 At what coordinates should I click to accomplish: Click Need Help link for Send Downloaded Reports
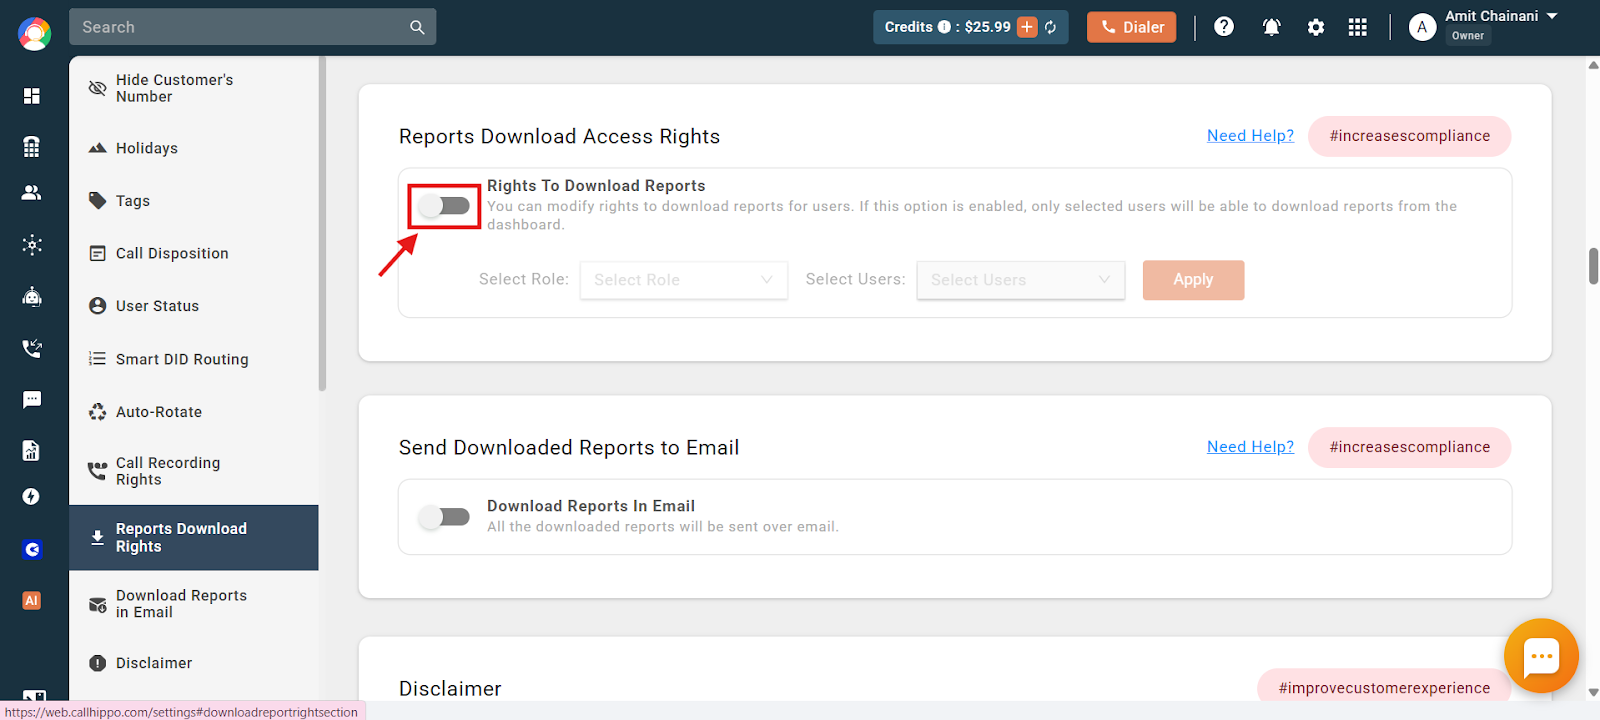point(1250,447)
